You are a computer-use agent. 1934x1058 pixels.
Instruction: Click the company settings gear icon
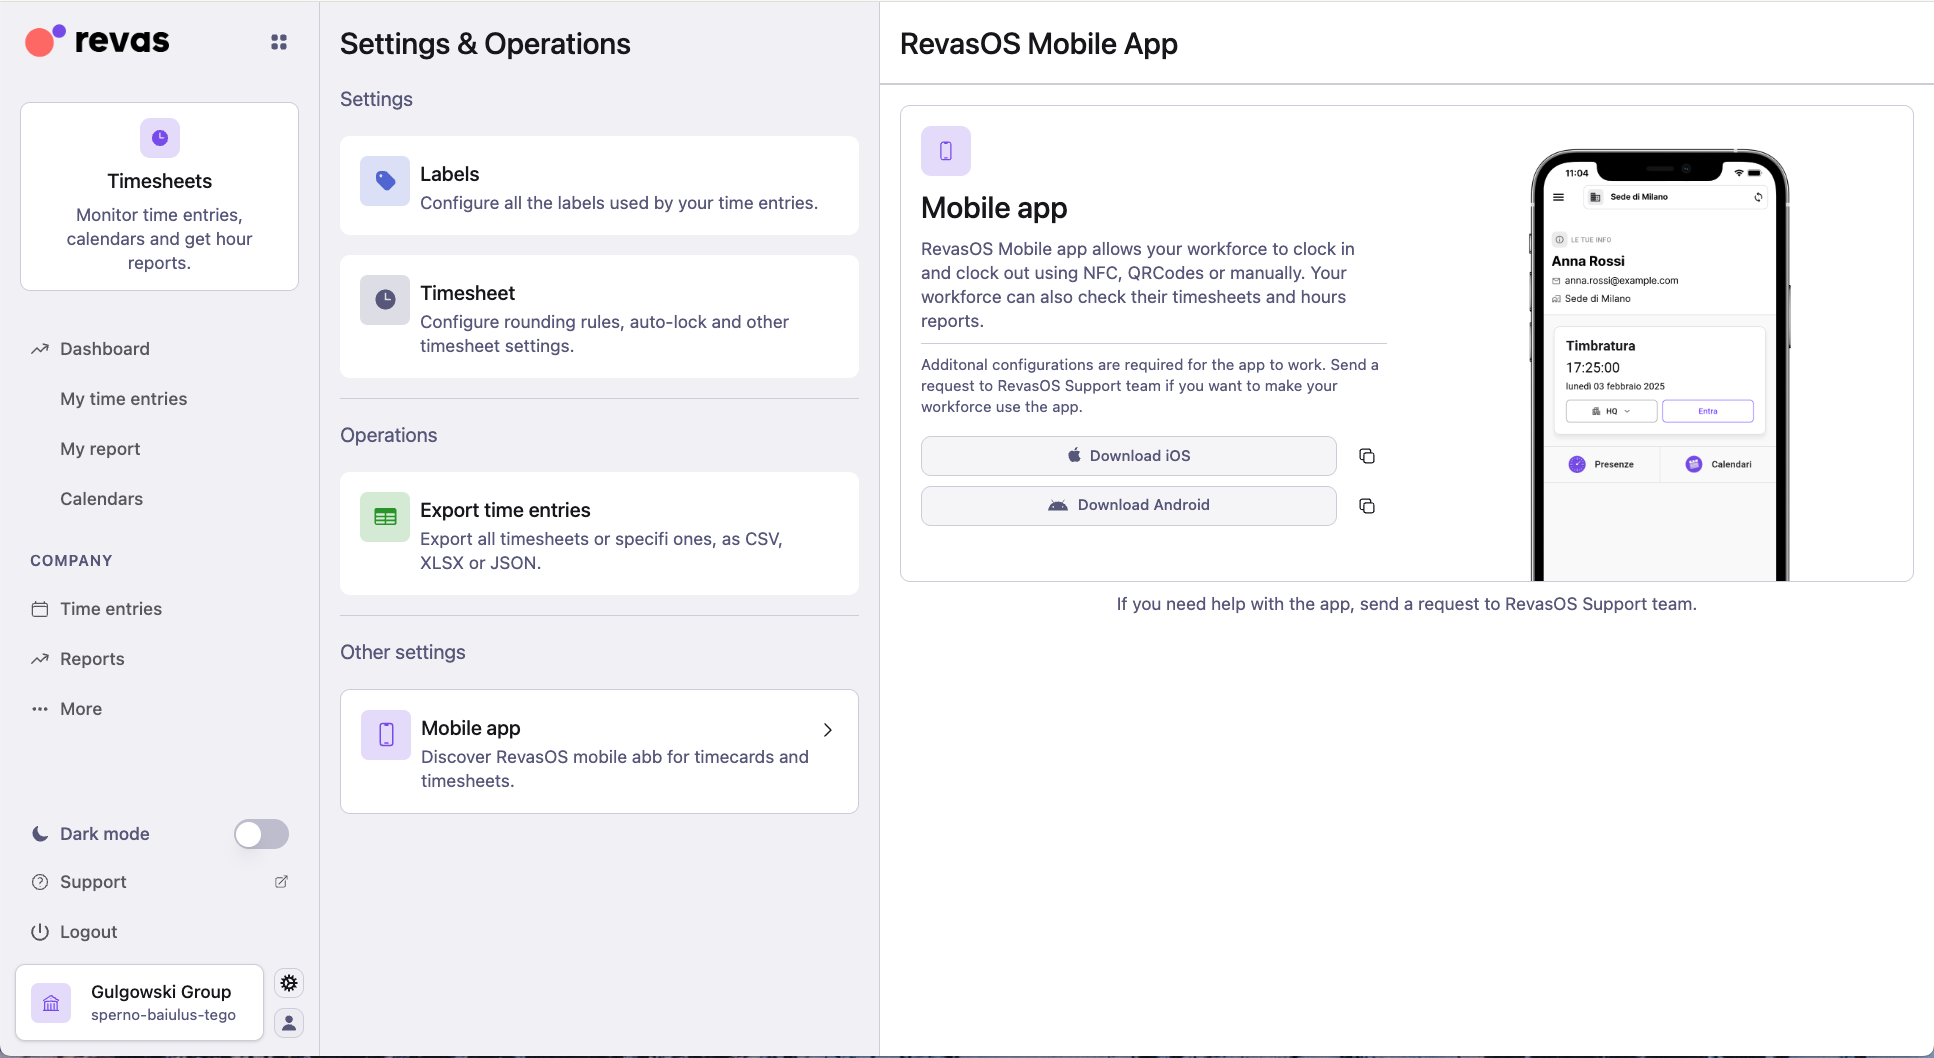point(289,983)
